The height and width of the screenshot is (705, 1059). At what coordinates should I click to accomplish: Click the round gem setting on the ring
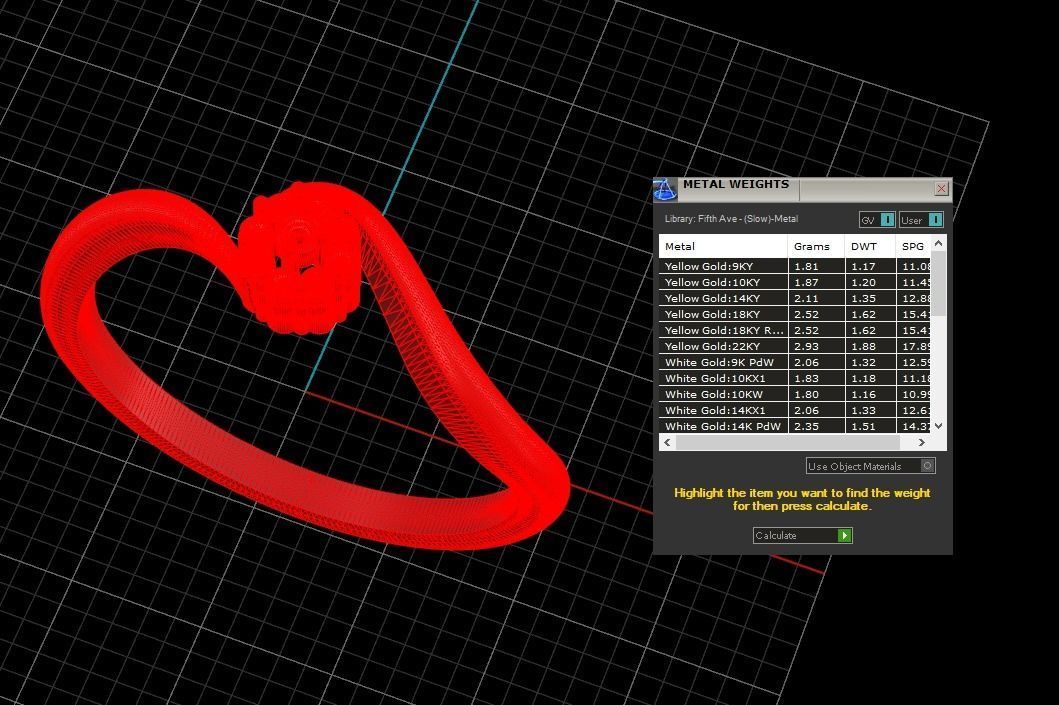click(301, 257)
